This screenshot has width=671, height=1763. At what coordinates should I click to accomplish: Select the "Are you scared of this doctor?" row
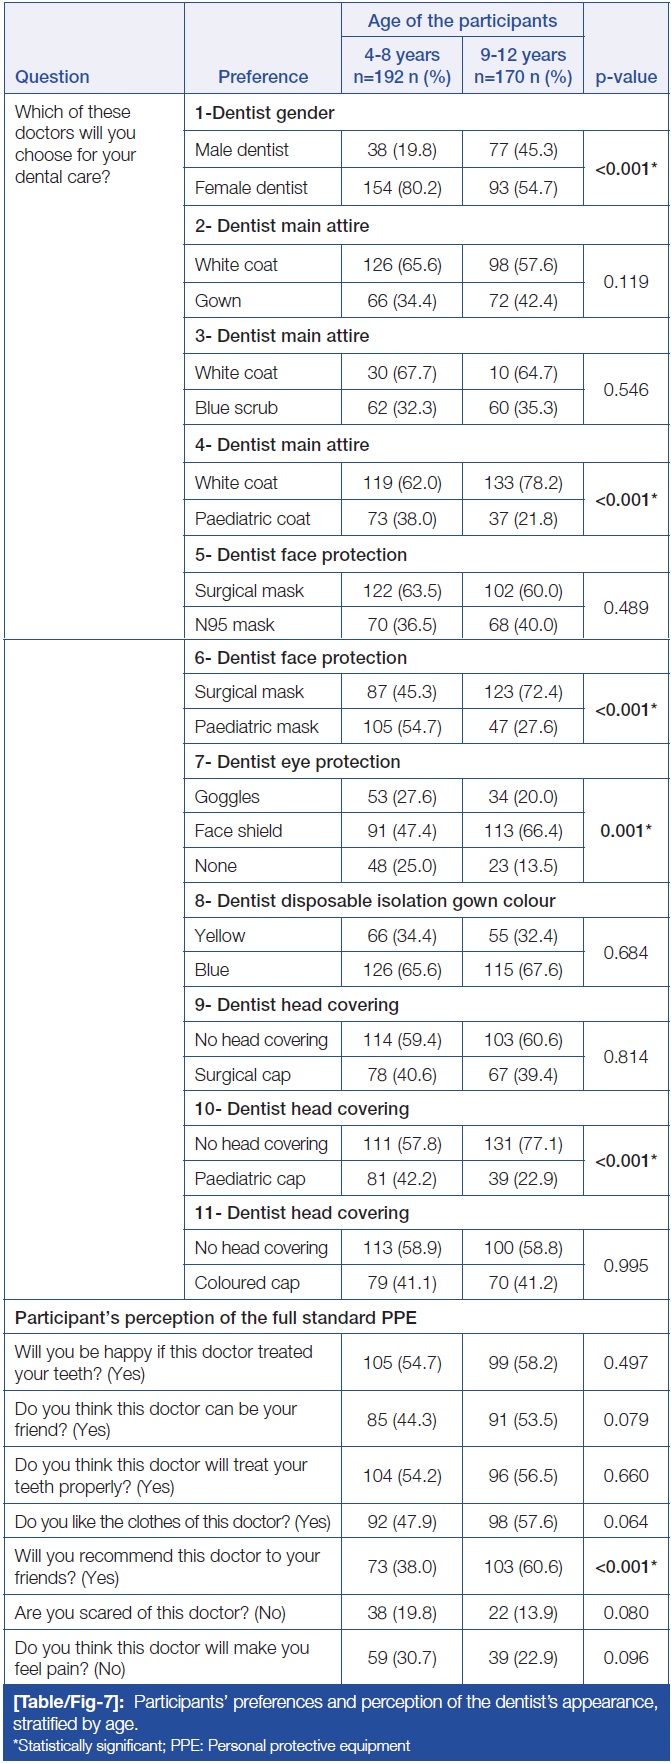pyautogui.click(x=150, y=1614)
